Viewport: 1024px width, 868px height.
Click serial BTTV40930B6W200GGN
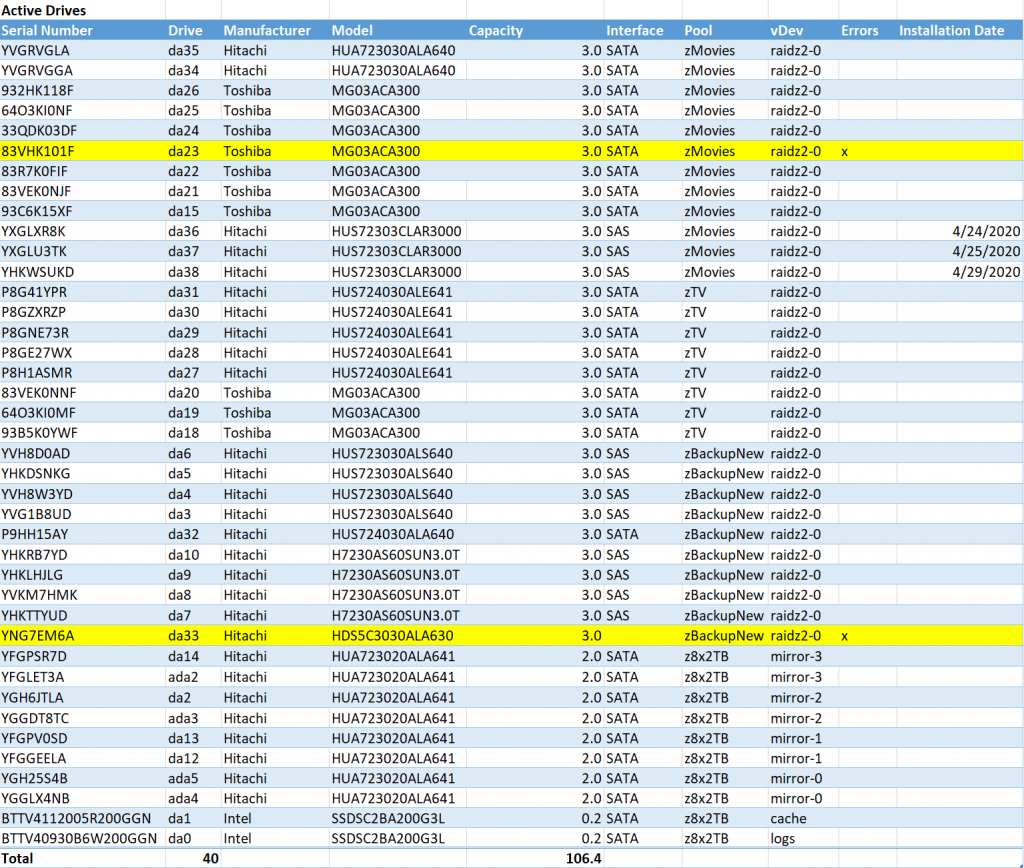[79, 839]
